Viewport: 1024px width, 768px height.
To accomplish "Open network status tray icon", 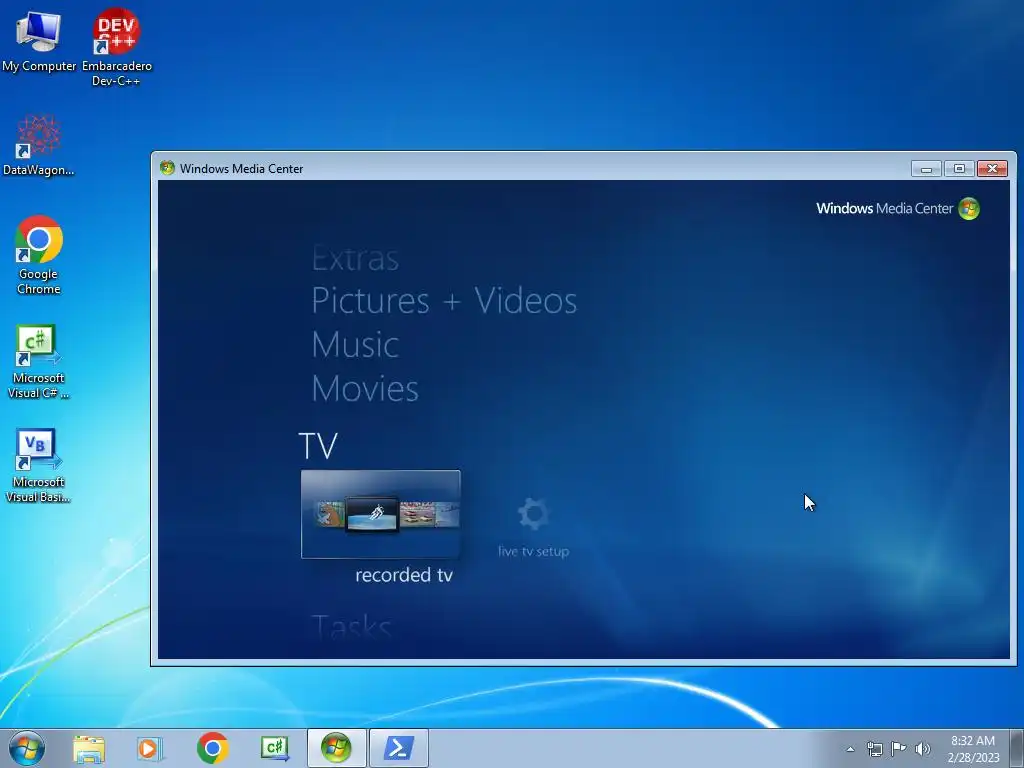I will (x=874, y=749).
